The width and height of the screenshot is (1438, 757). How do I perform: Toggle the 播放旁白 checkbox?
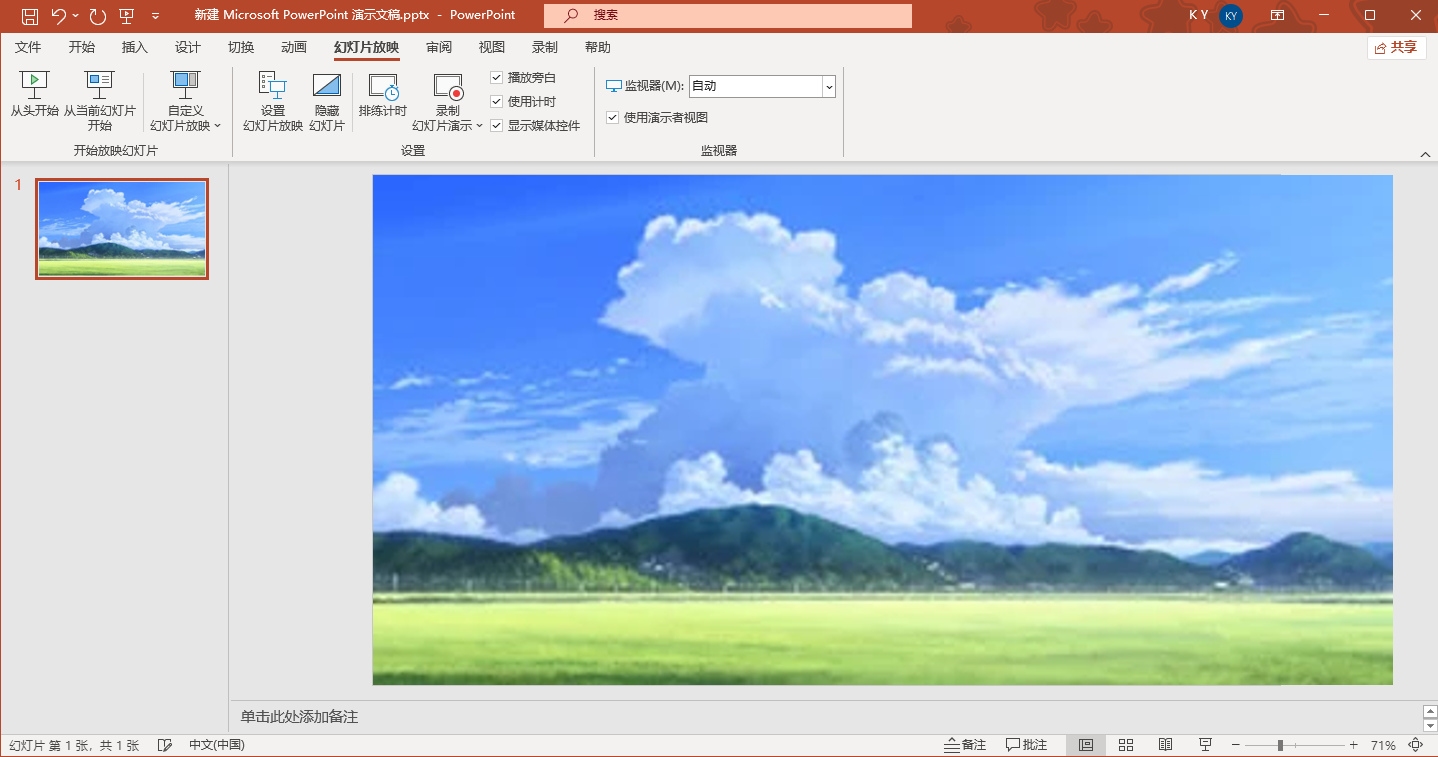tap(497, 78)
